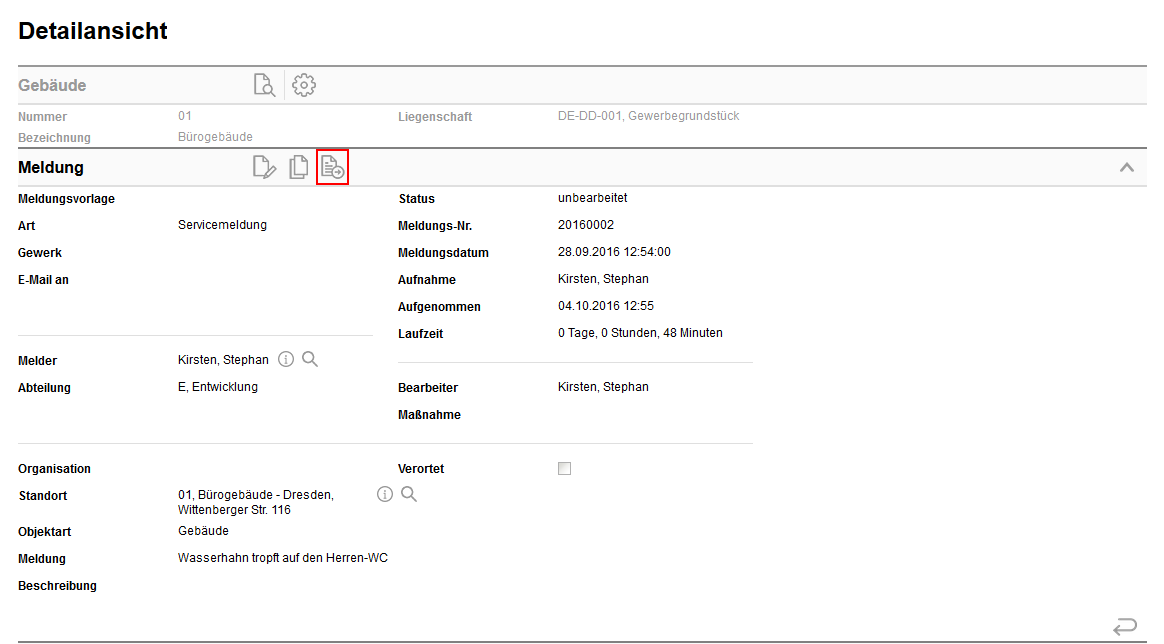
Task: Click the red-highlighted forward Meldung icon
Action: pyautogui.click(x=332, y=167)
